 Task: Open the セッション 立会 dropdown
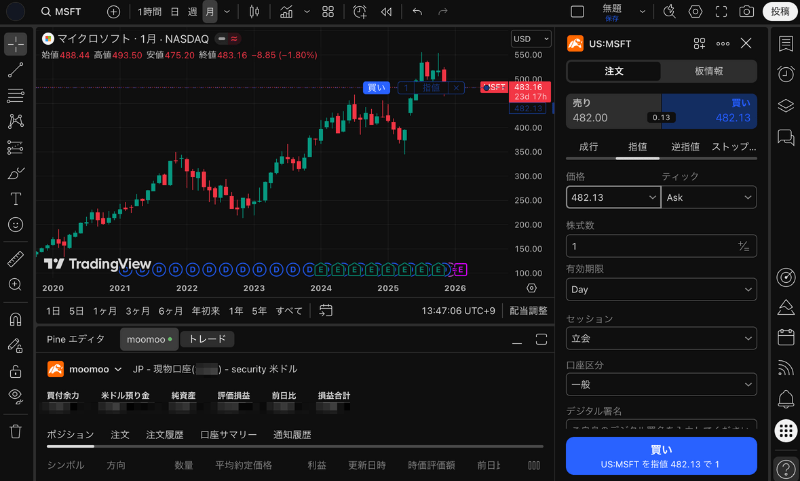pos(661,338)
